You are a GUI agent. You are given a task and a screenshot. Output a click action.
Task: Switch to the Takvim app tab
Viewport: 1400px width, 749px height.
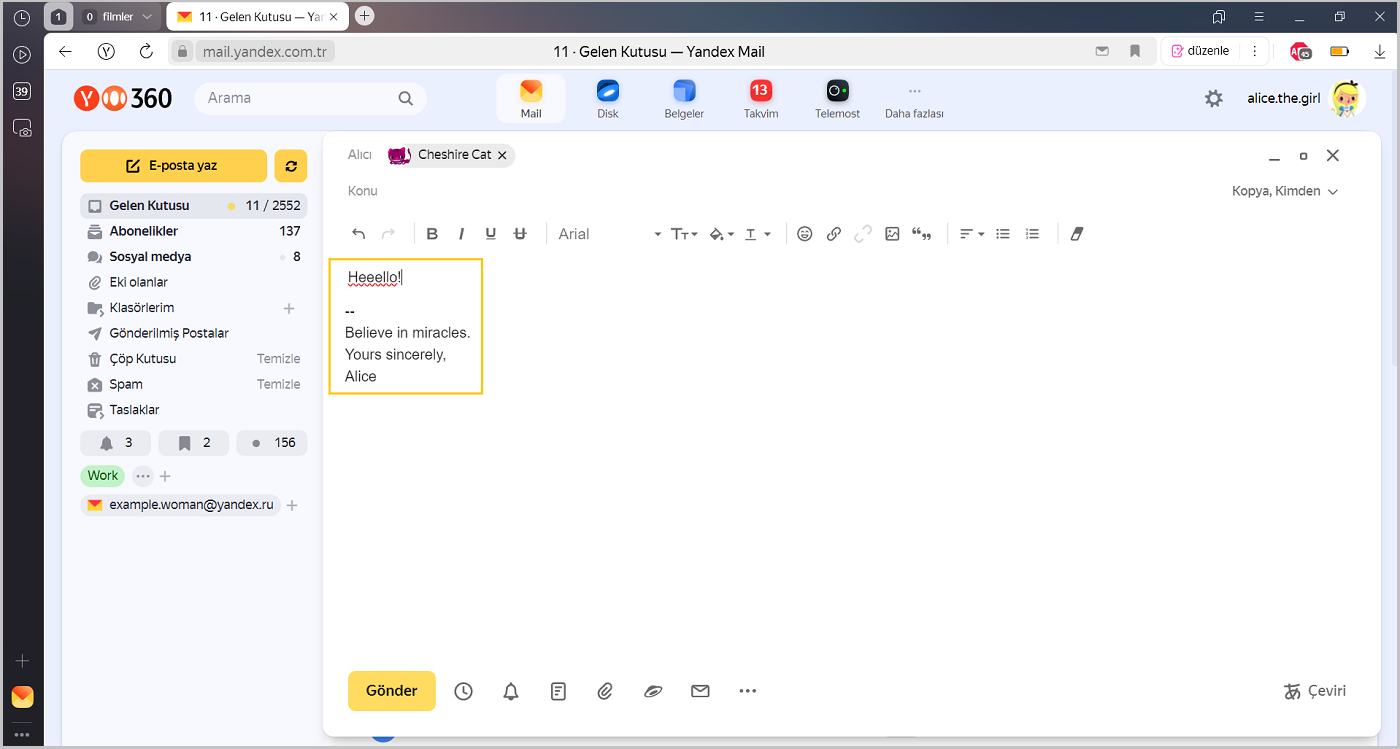click(x=760, y=99)
